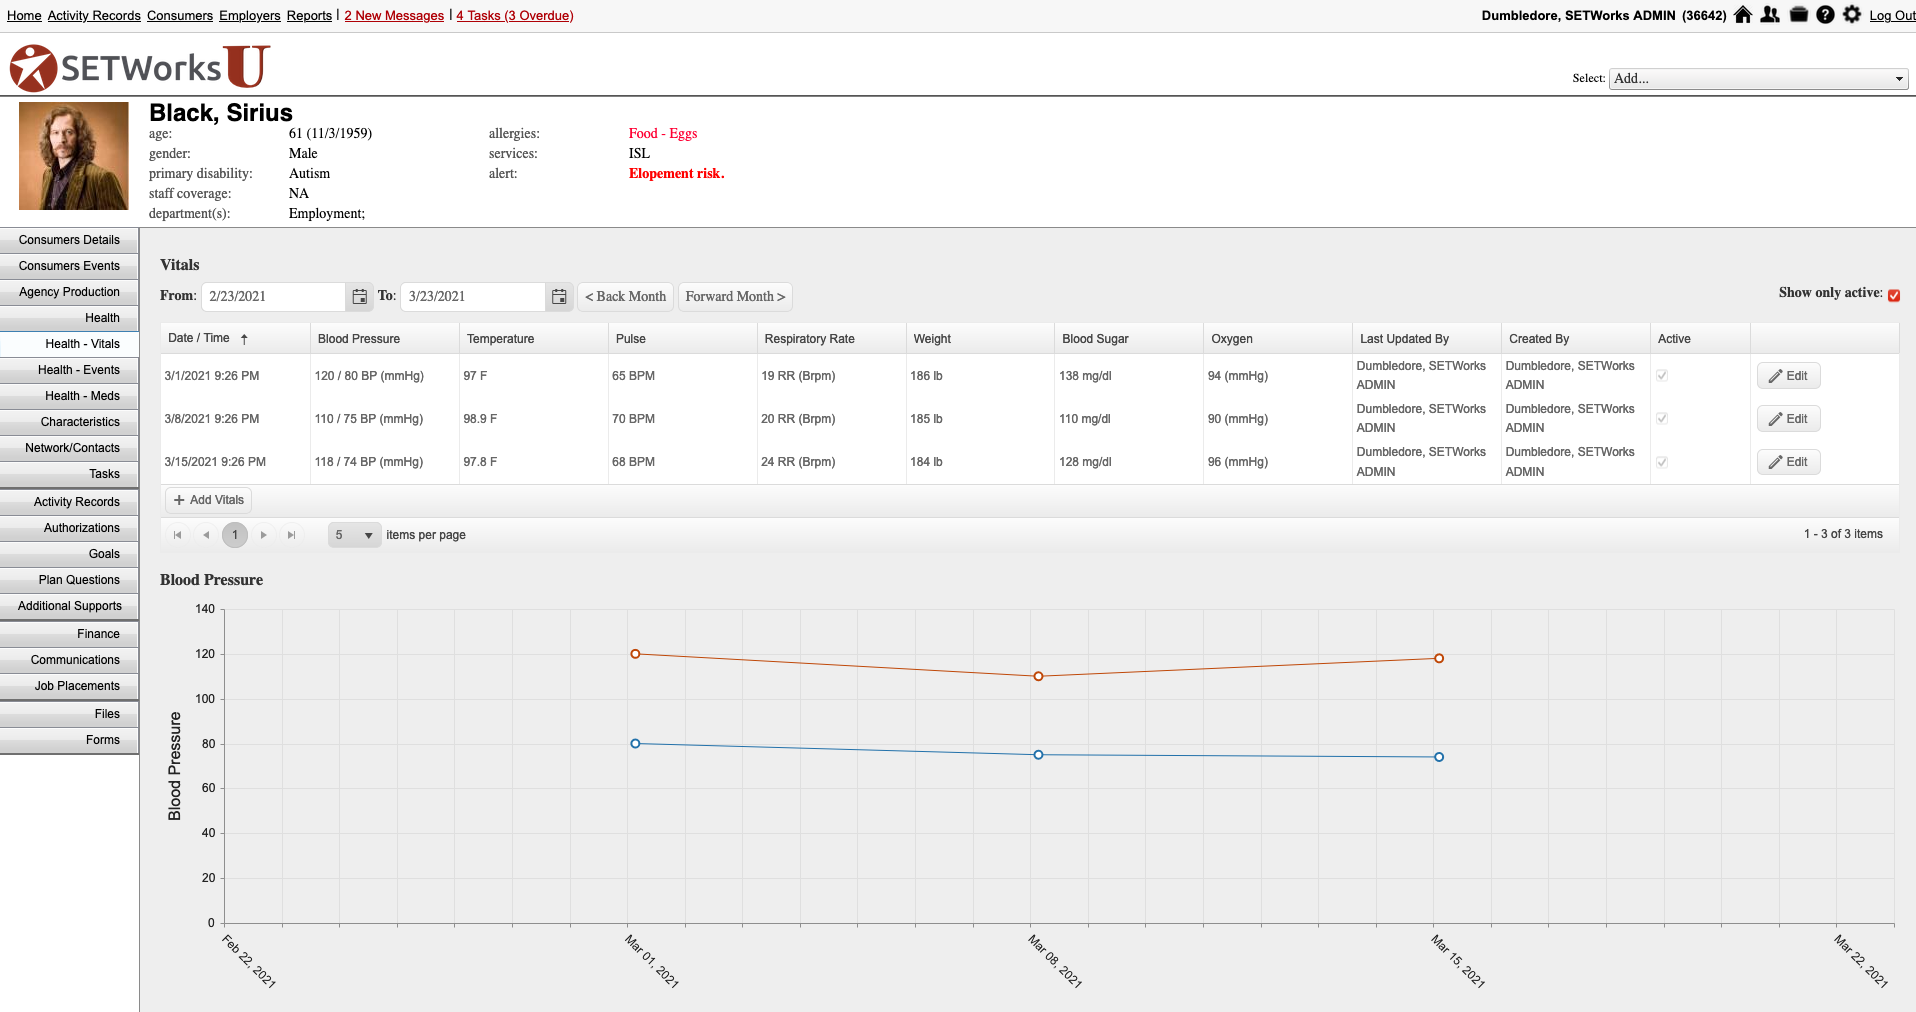Open Characteristics sidebar item

pyautogui.click(x=69, y=422)
